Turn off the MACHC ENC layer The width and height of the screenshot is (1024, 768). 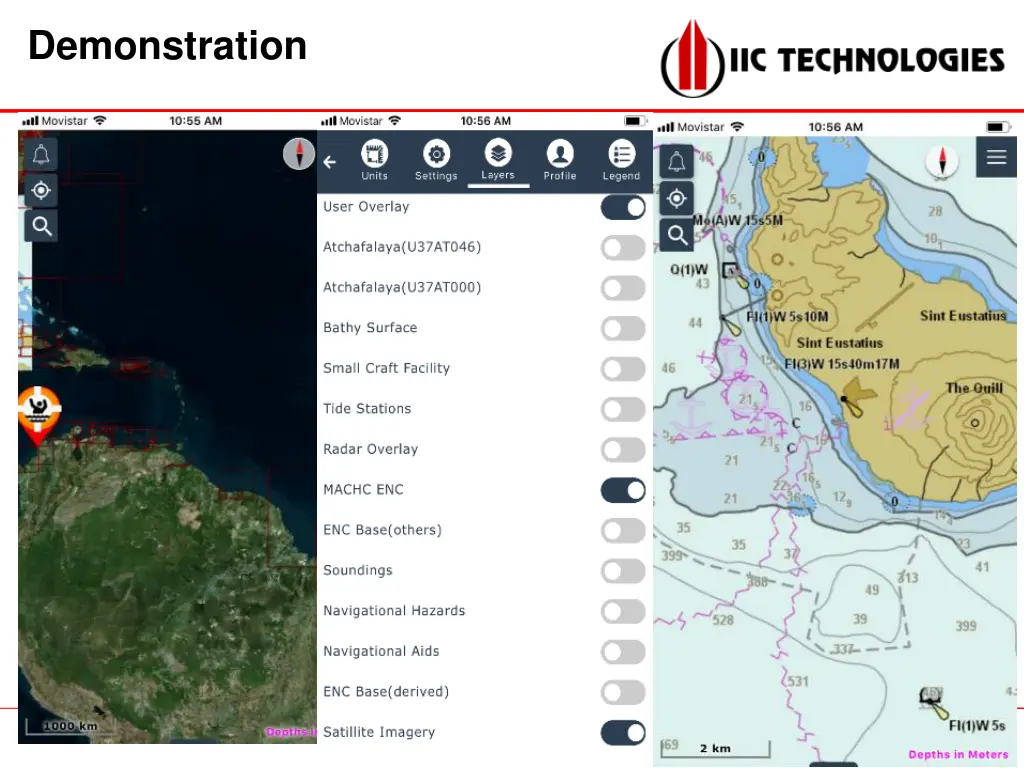623,490
